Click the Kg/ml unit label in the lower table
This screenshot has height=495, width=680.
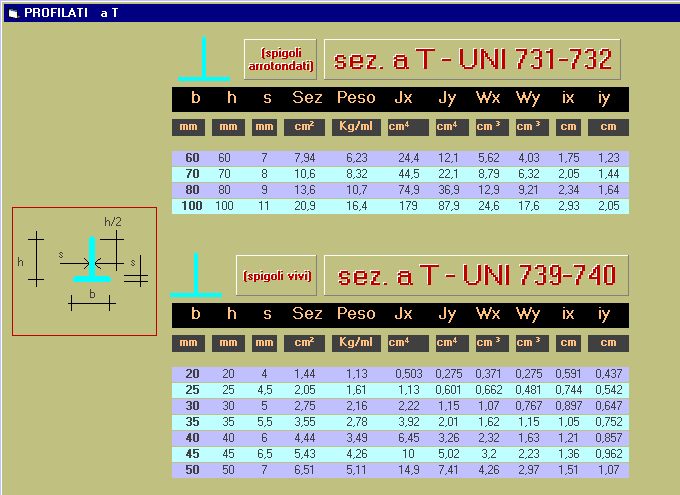[356, 343]
